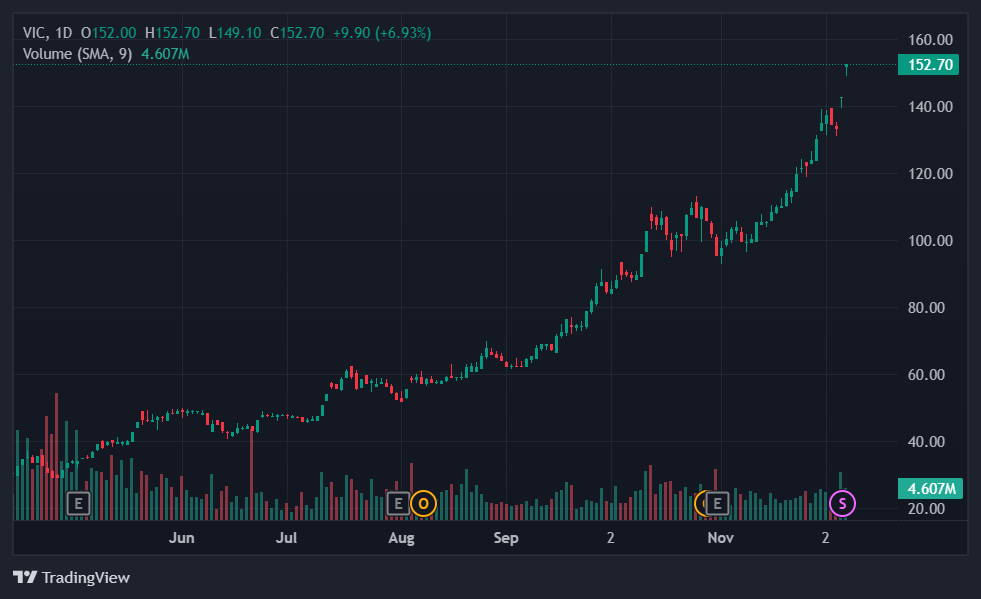The width and height of the screenshot is (981, 599).
Task: Click the Jun label on time axis
Action: (181, 538)
